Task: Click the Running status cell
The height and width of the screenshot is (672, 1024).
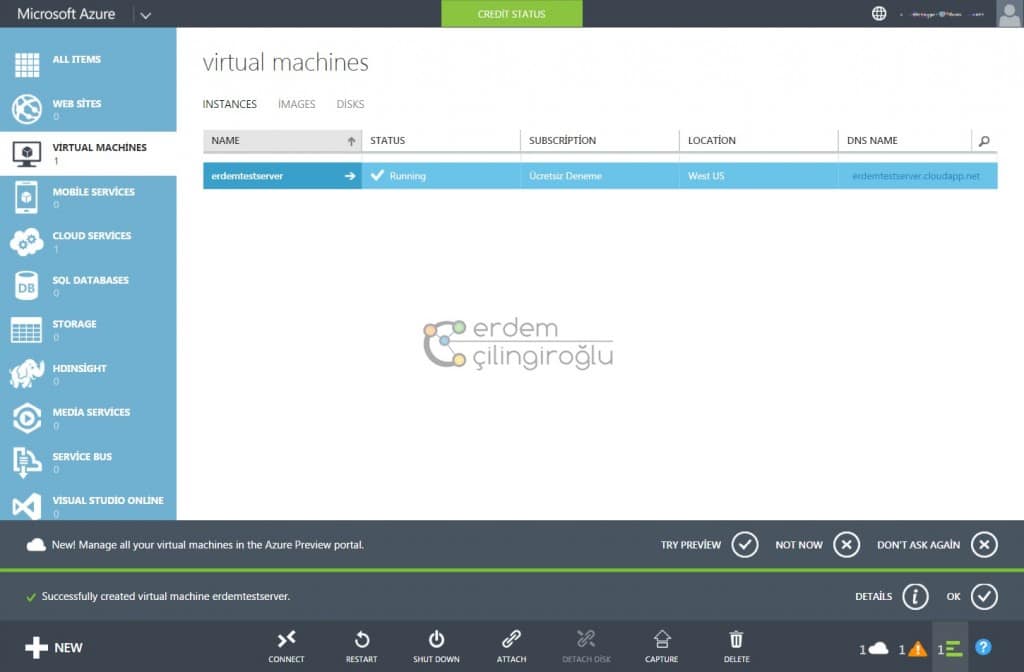Action: (441, 176)
